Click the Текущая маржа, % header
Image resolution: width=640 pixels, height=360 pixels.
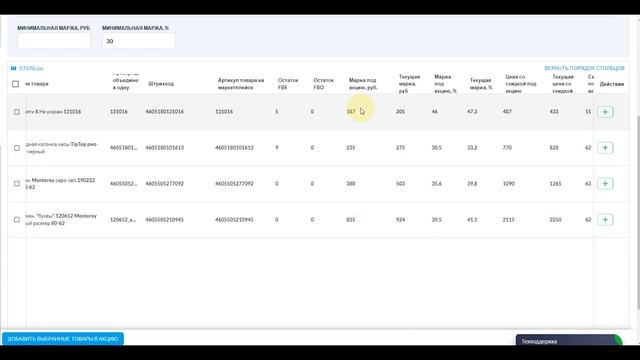point(481,84)
